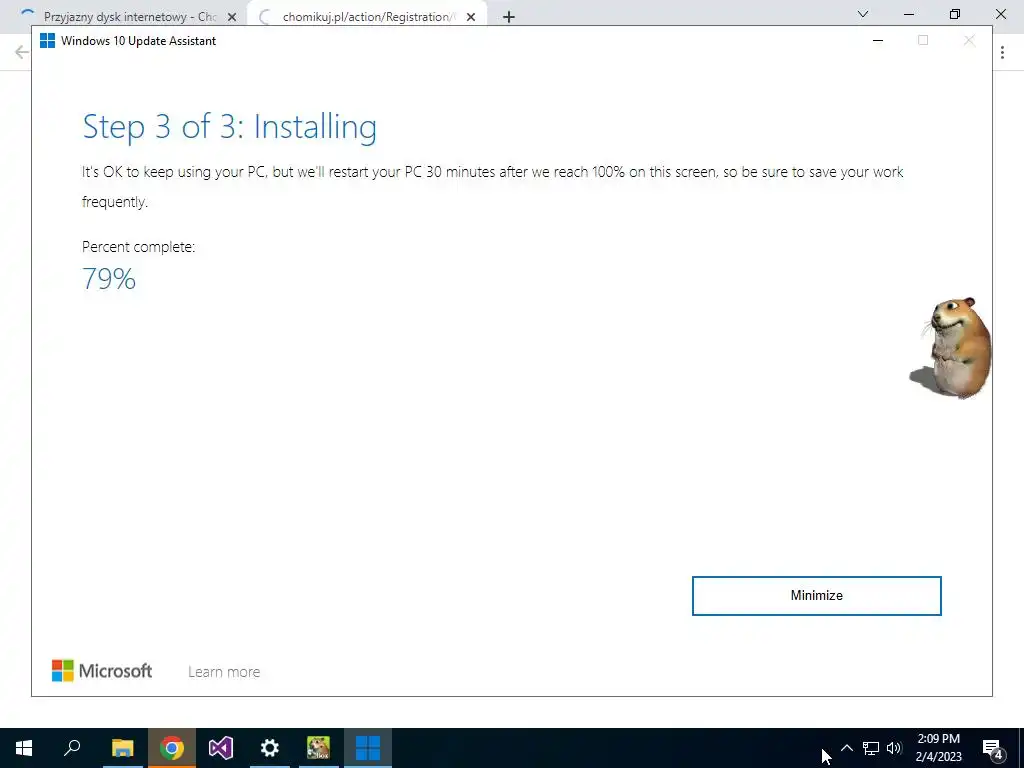Click the Microsoft logo in the Update Assistant footer

(x=102, y=671)
